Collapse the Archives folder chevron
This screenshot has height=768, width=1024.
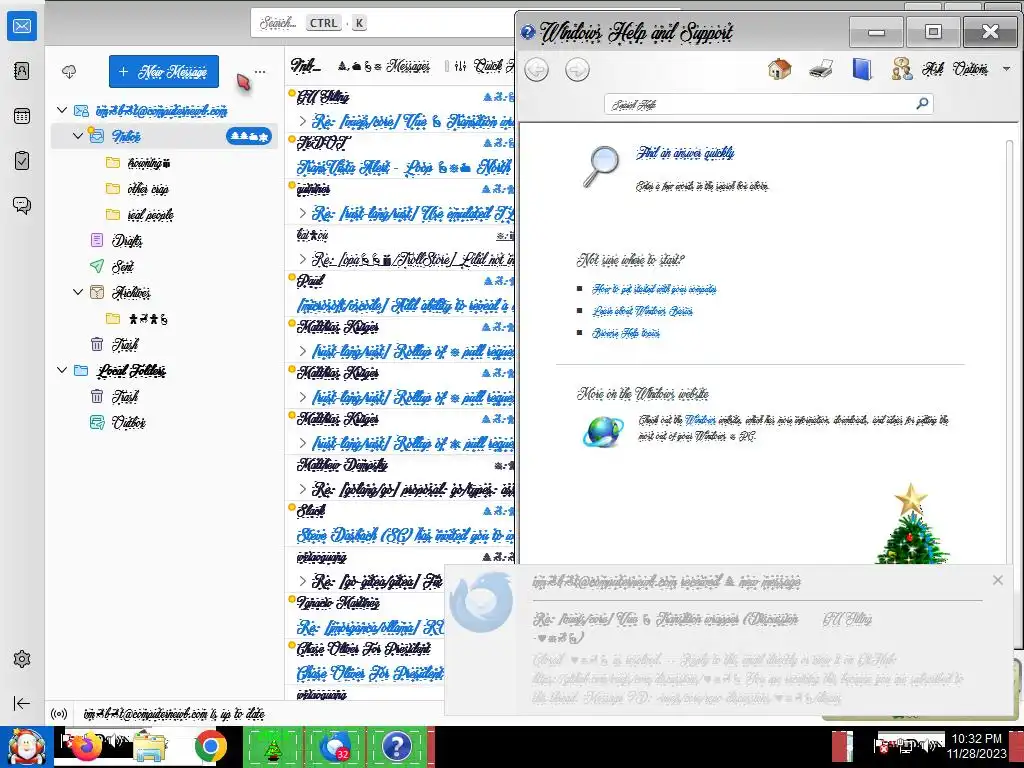[78, 292]
